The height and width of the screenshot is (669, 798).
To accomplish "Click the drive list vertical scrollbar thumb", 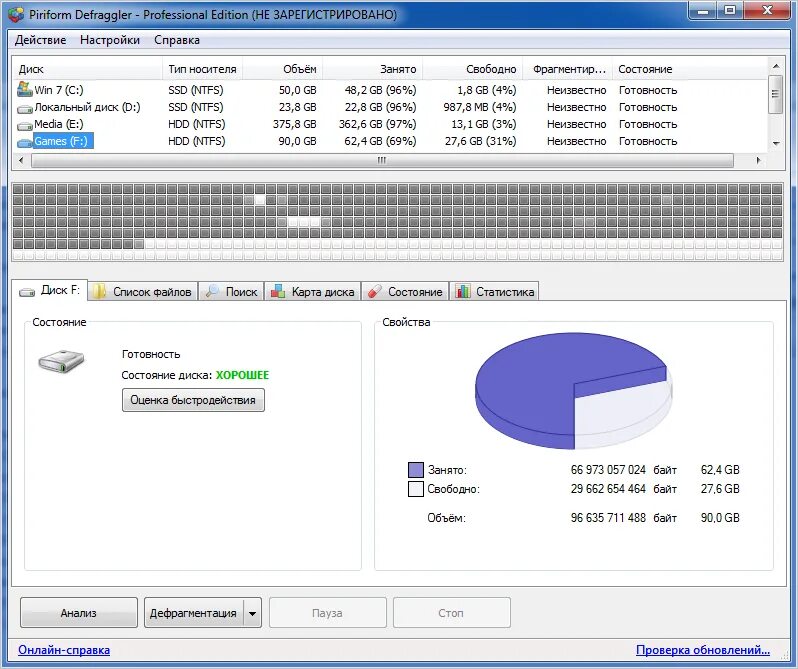I will 776,94.
